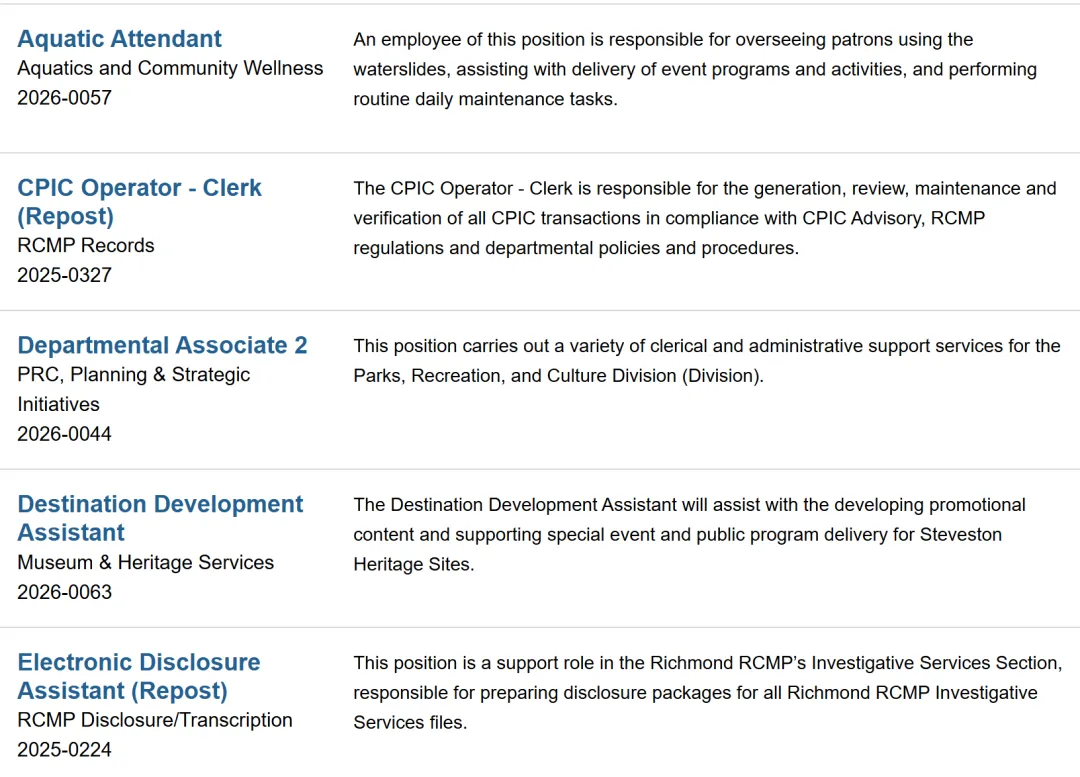
Task: Click job ID 2025-0224
Action: pos(64,749)
